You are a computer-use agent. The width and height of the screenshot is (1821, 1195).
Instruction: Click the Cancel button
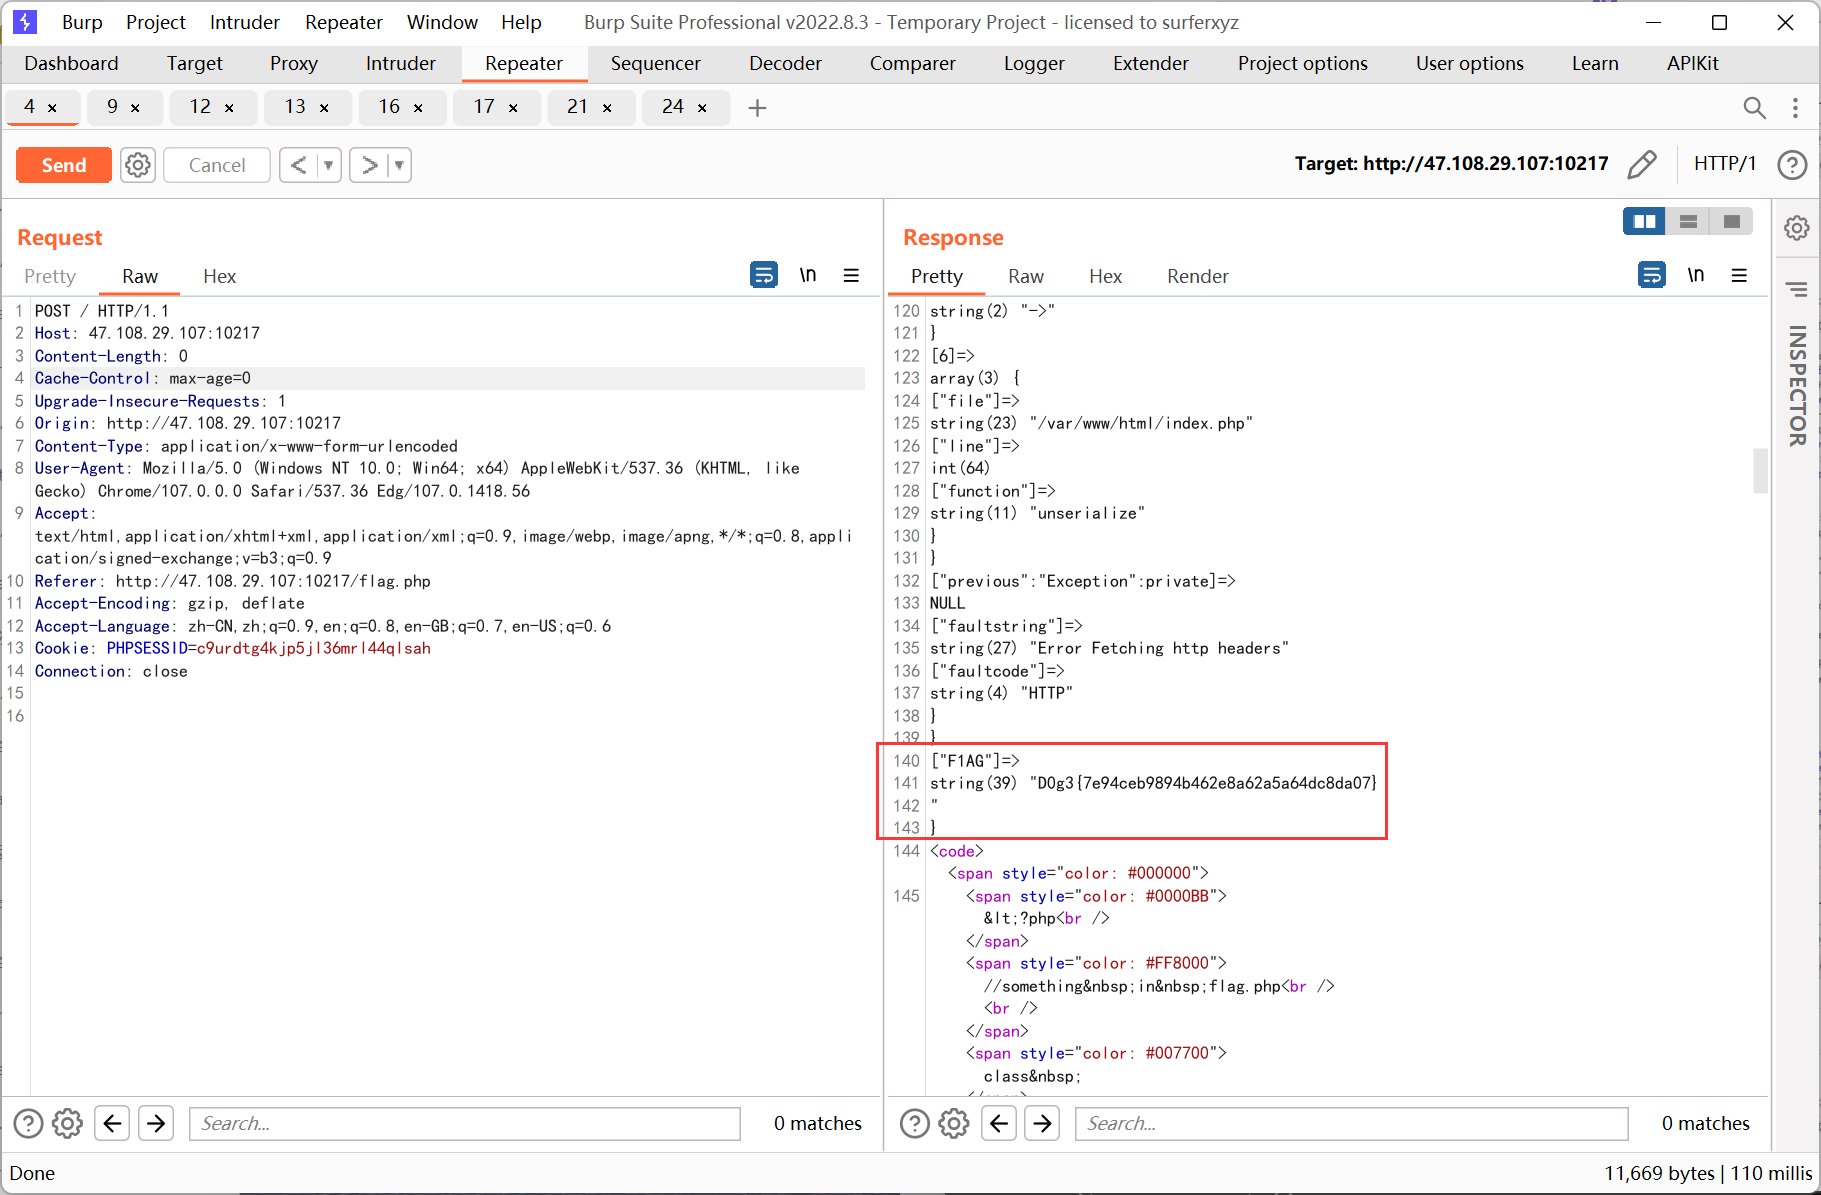pos(217,165)
